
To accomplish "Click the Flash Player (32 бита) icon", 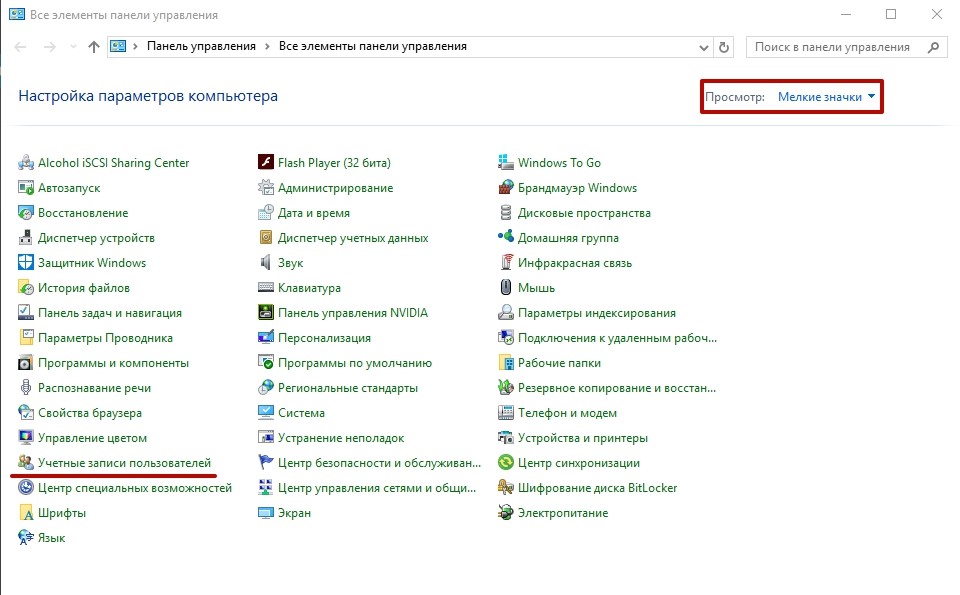I will click(x=266, y=163).
